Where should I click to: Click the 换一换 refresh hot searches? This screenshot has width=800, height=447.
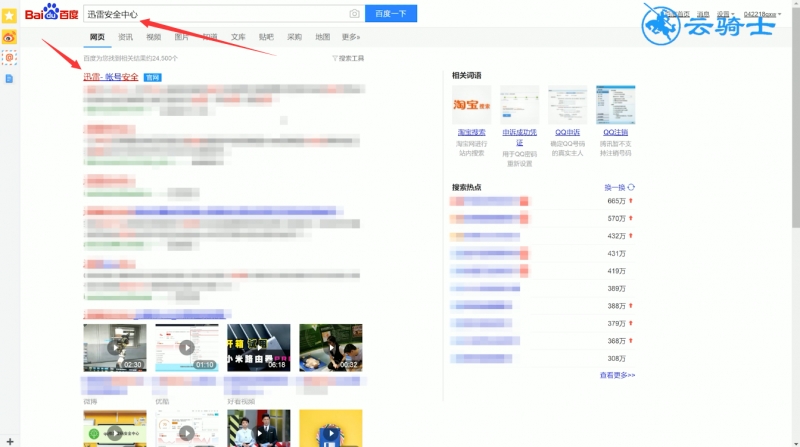(x=619, y=187)
